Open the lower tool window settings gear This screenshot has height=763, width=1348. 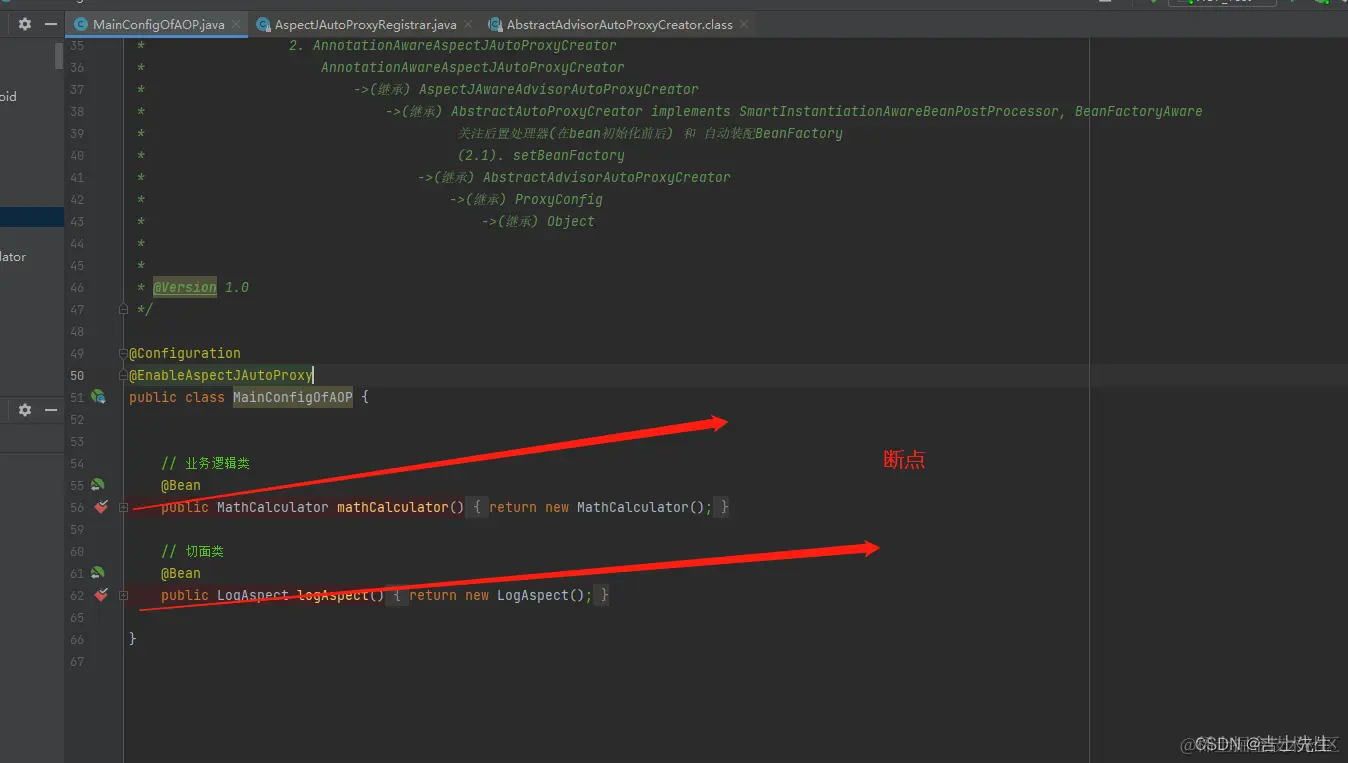(25, 410)
